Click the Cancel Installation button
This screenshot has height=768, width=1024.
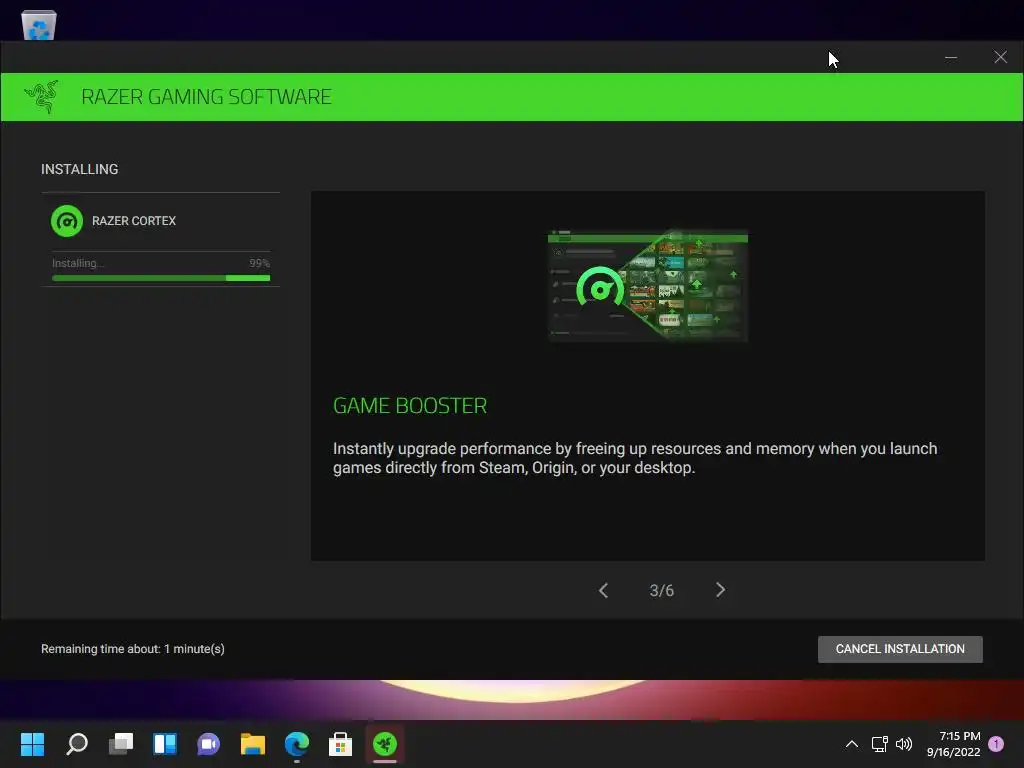click(900, 649)
